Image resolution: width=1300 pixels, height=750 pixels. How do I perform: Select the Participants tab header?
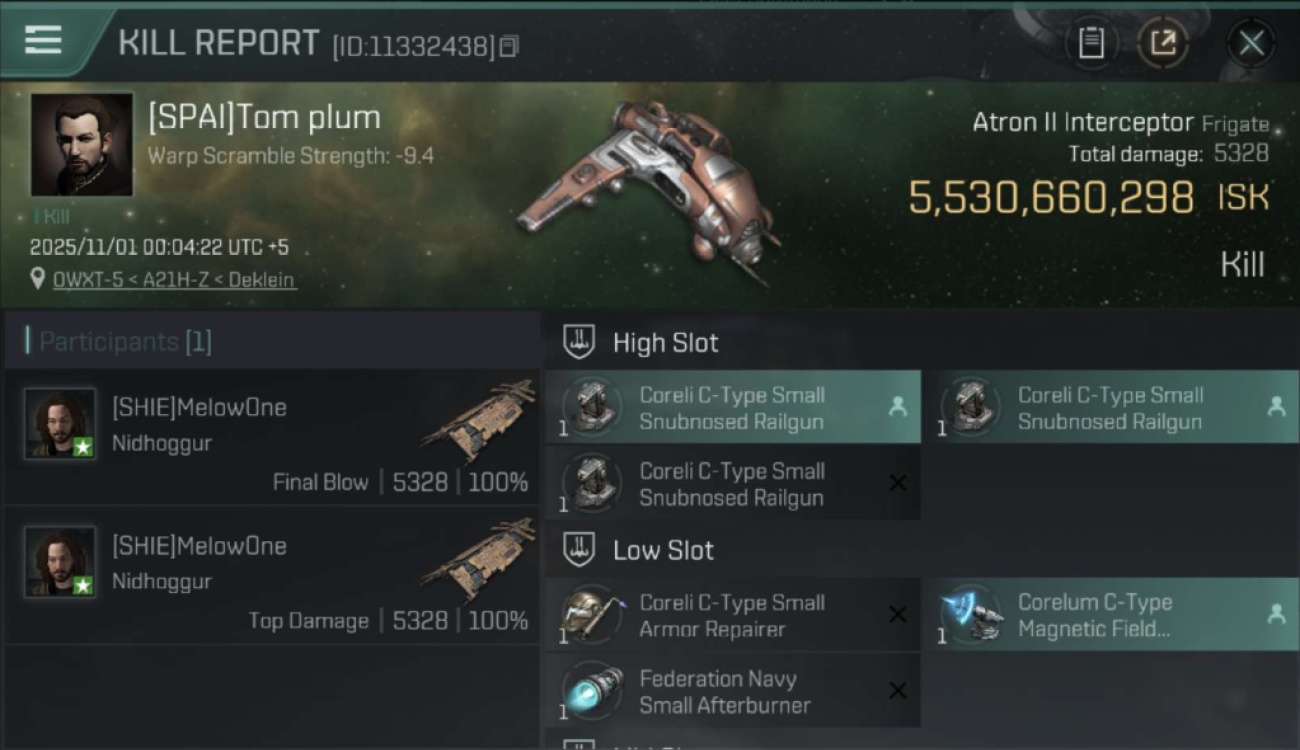tap(125, 342)
